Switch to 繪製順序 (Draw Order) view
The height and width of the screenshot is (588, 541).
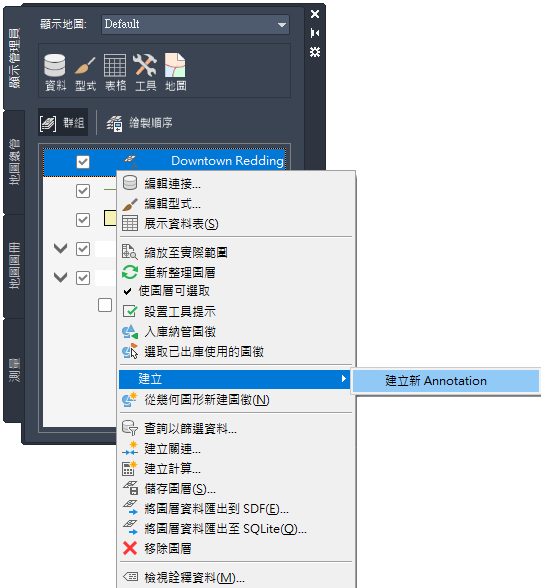pyautogui.click(x=139, y=123)
